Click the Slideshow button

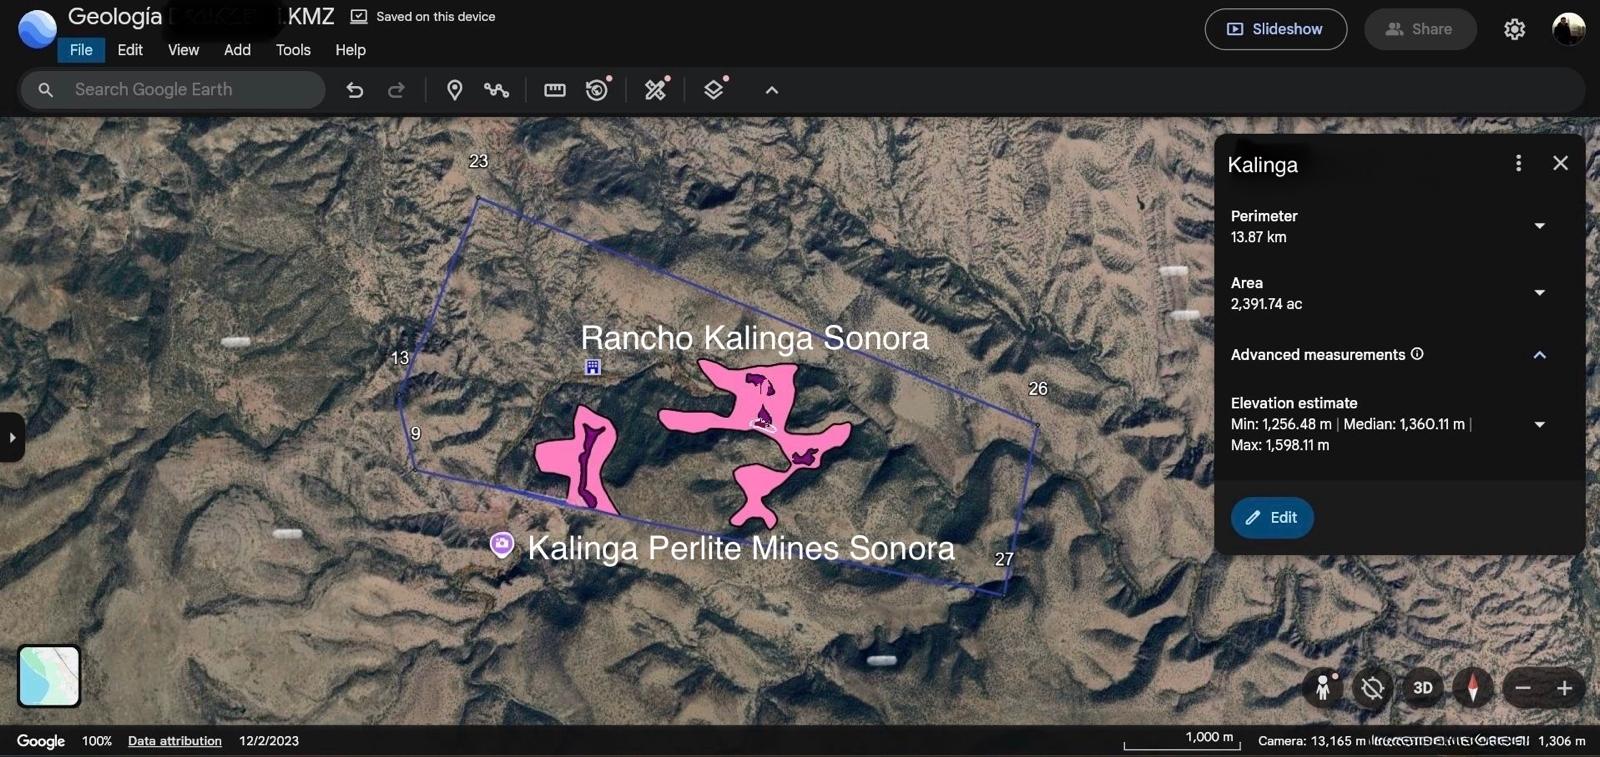(x=1275, y=29)
